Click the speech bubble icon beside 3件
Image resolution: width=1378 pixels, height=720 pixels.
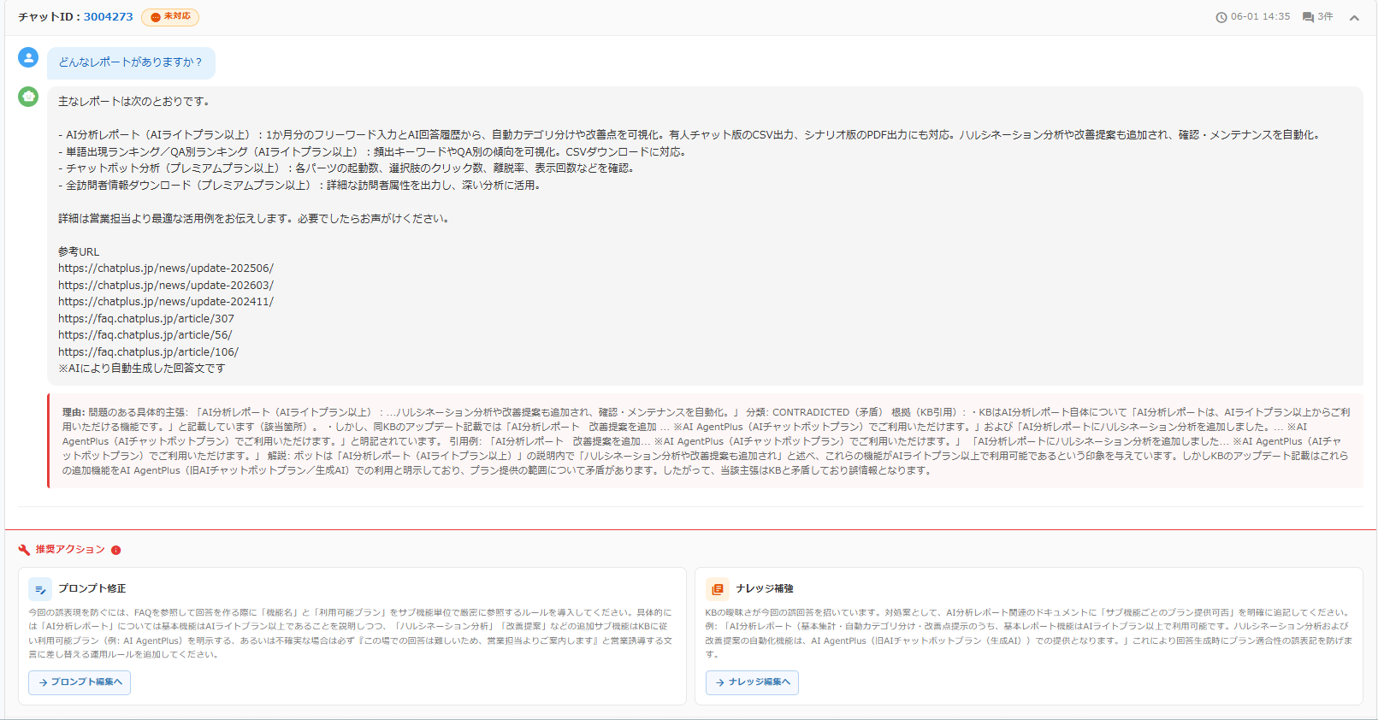tap(1308, 17)
